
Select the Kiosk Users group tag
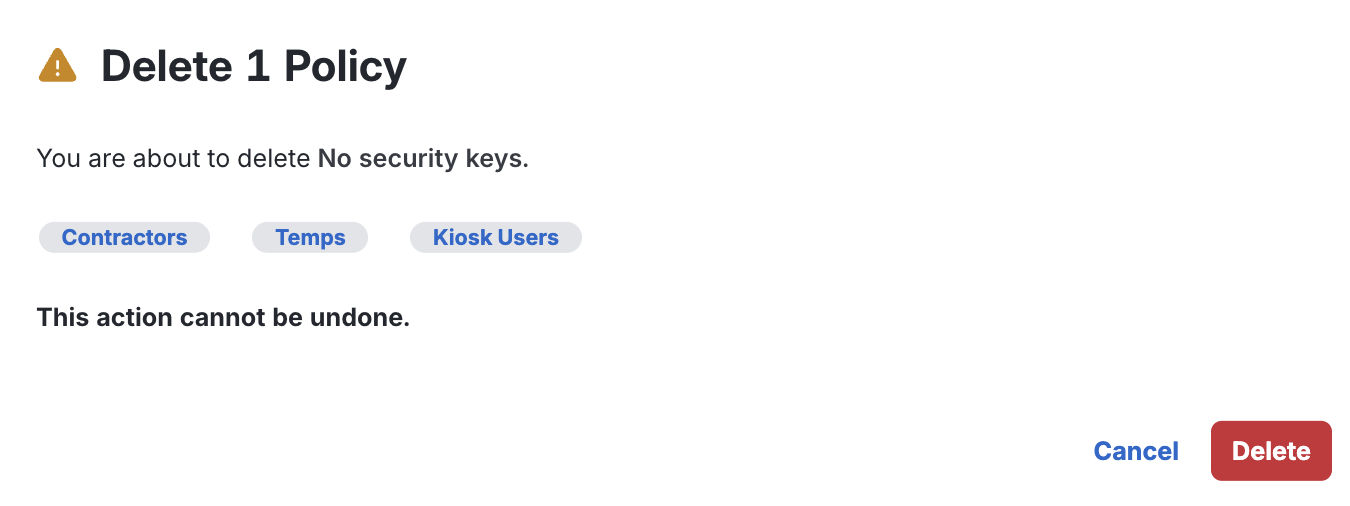coord(495,238)
